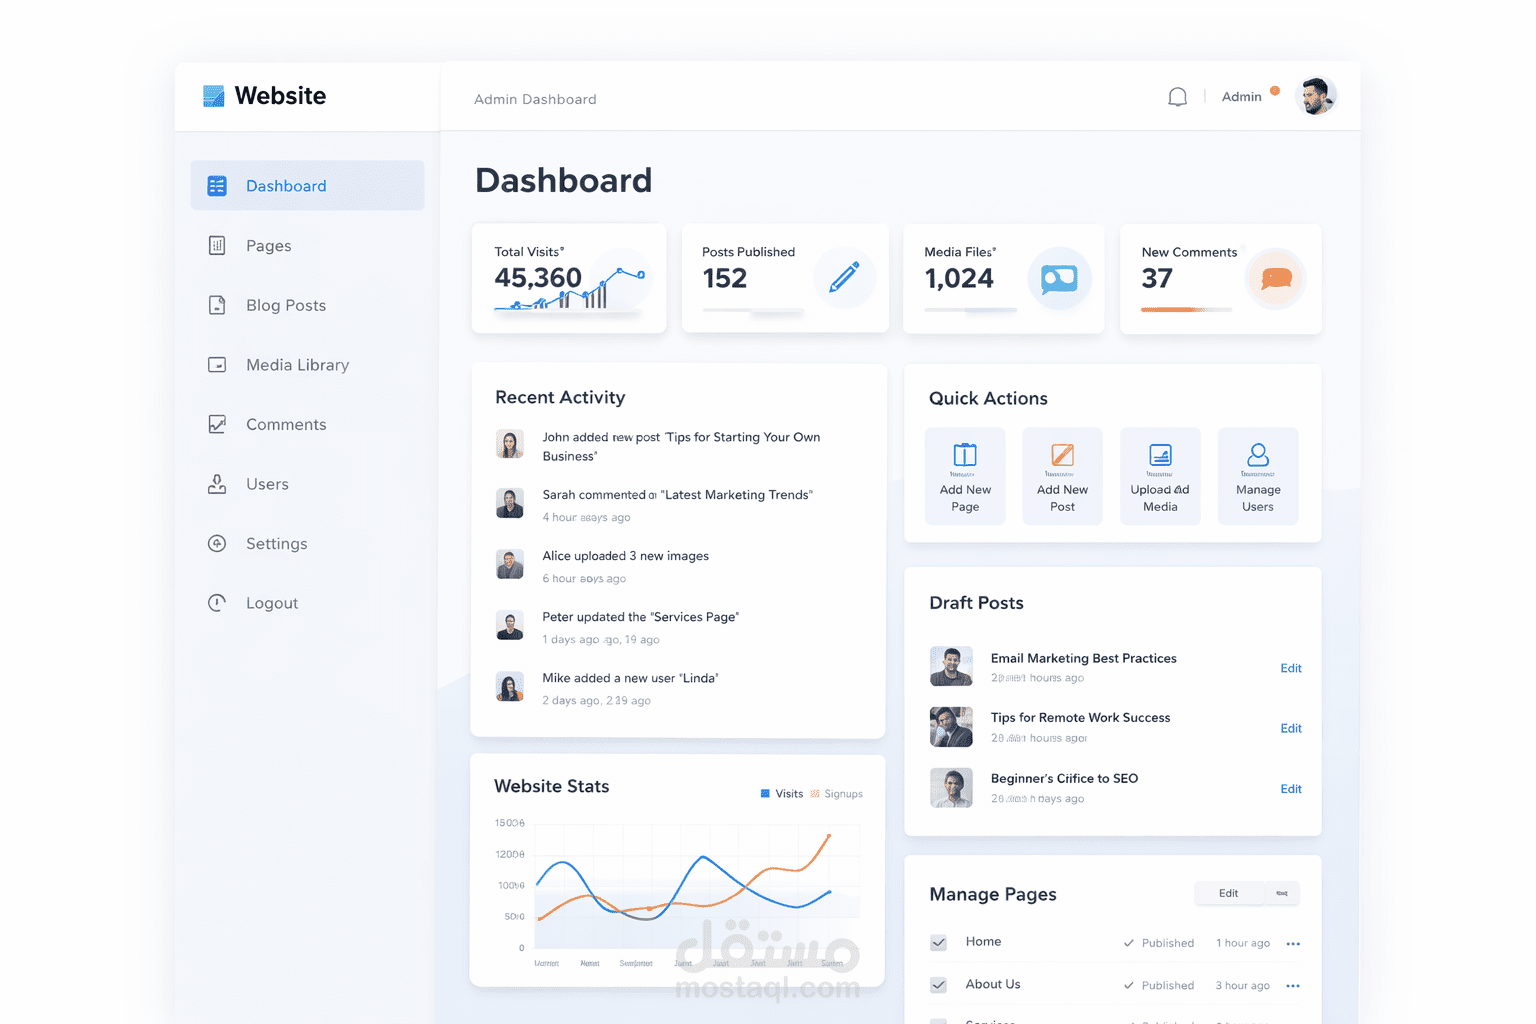Click the 1,024 Media Files value
The image size is (1536, 1024).
click(x=959, y=278)
